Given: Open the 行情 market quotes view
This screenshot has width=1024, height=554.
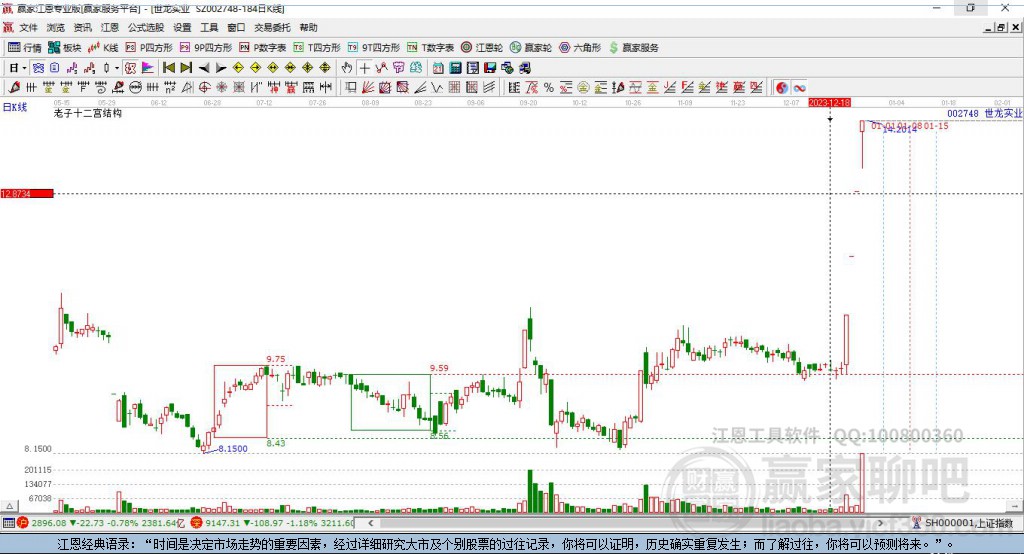Looking at the screenshot, I should [24, 48].
